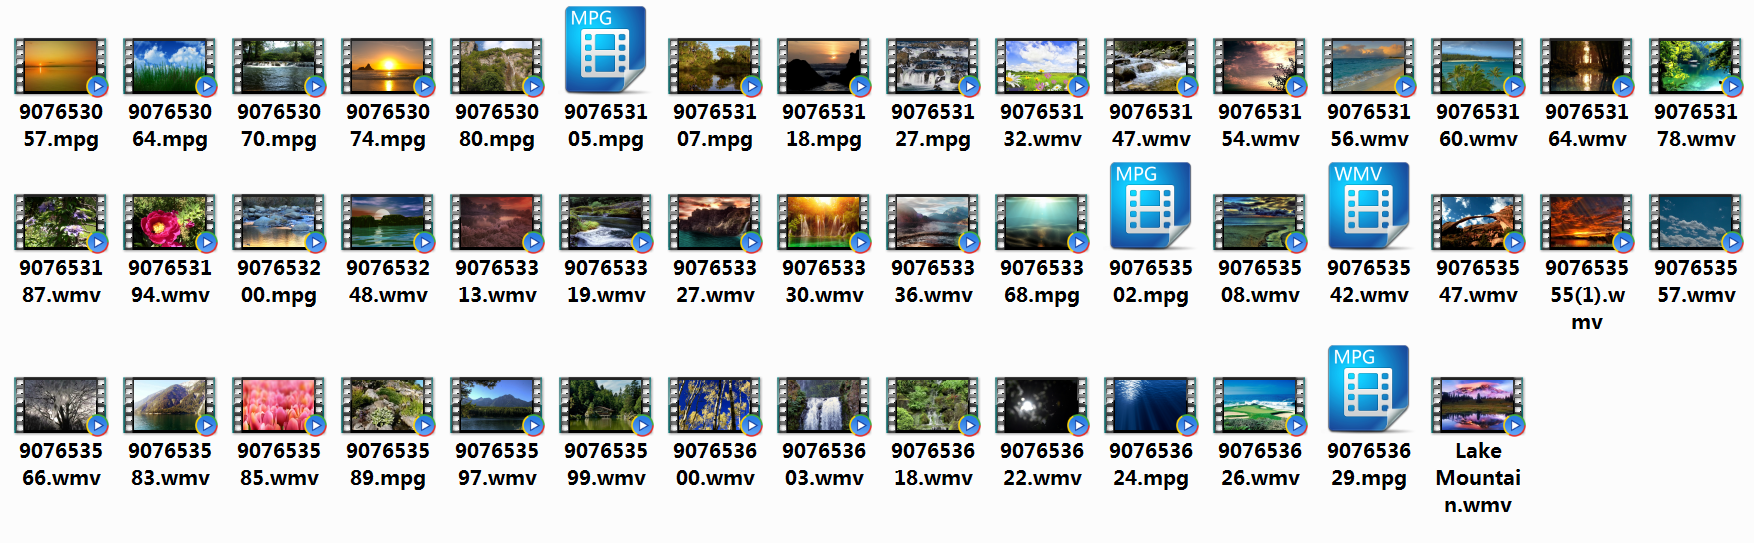Screen dimensions: 1754x543
Task: Select the 907653624.mpg deep blue water video
Action: tap(1151, 405)
